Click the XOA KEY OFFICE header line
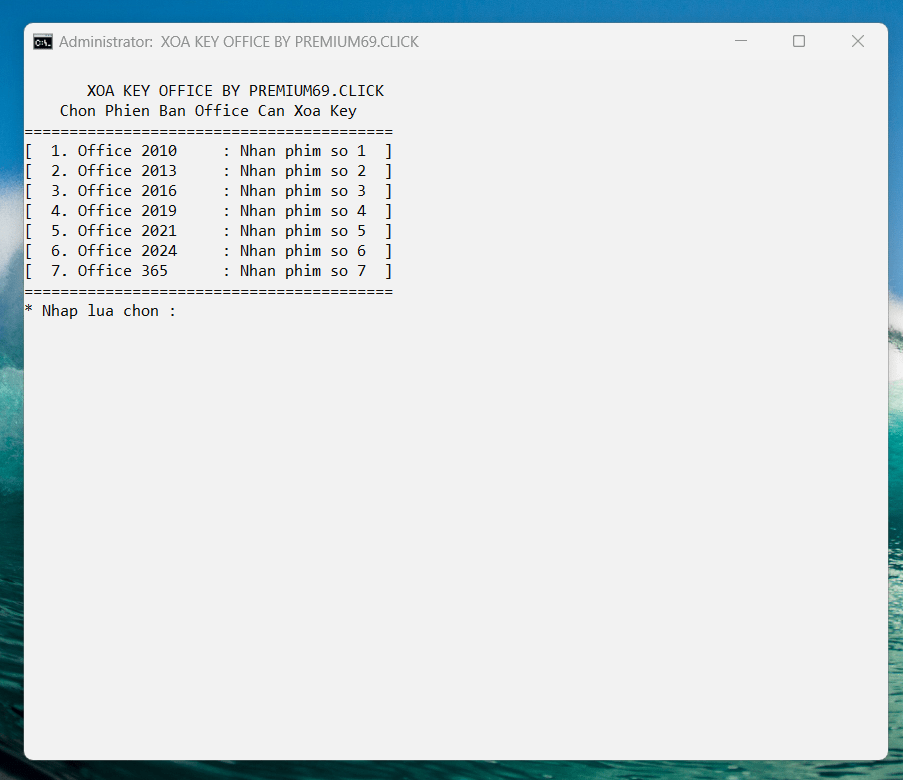 [235, 91]
